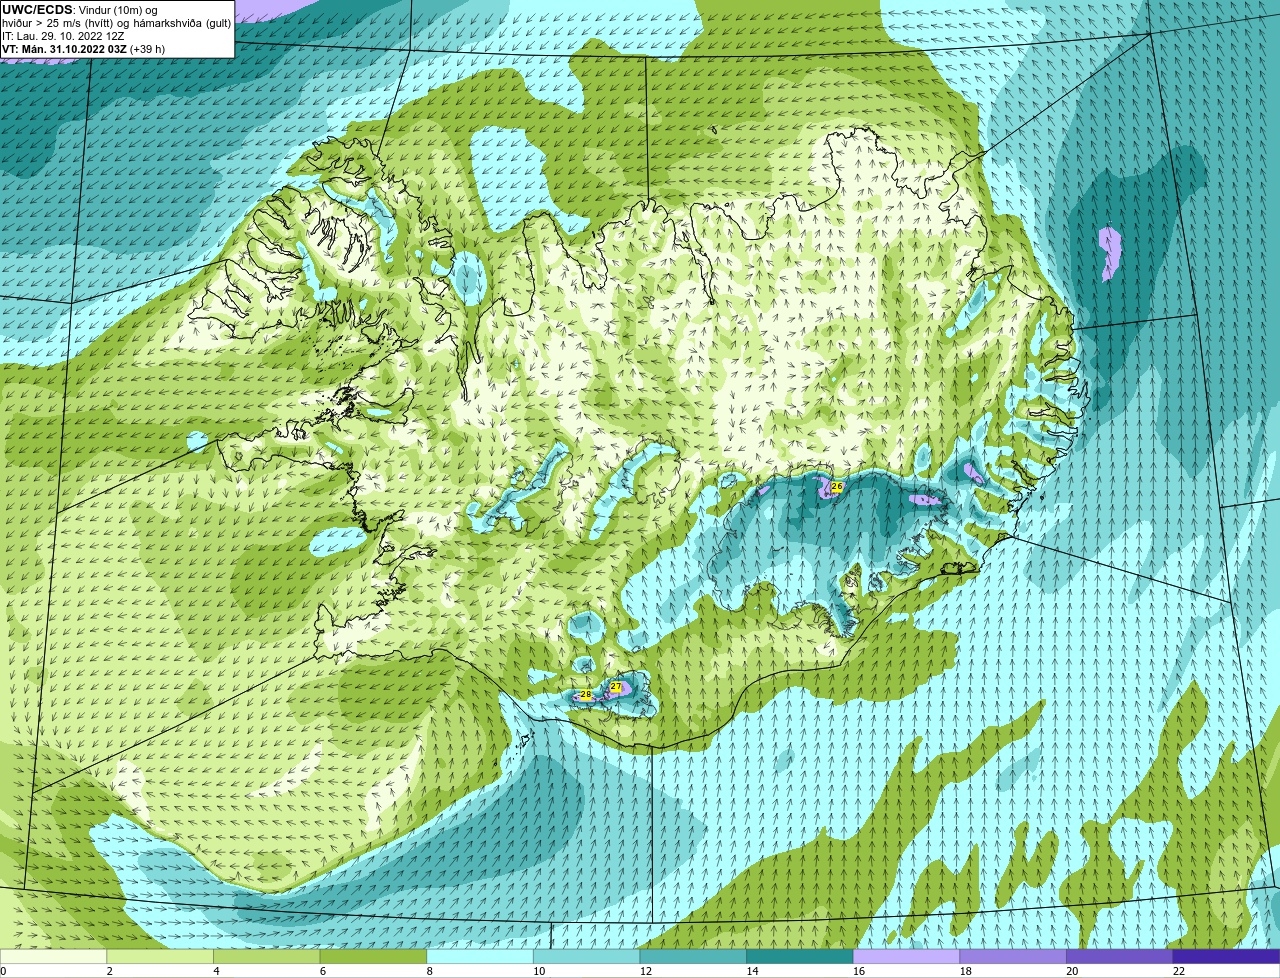The width and height of the screenshot is (1280, 978).
Task: Click scale label '6' on color bar
Action: click(x=322, y=971)
